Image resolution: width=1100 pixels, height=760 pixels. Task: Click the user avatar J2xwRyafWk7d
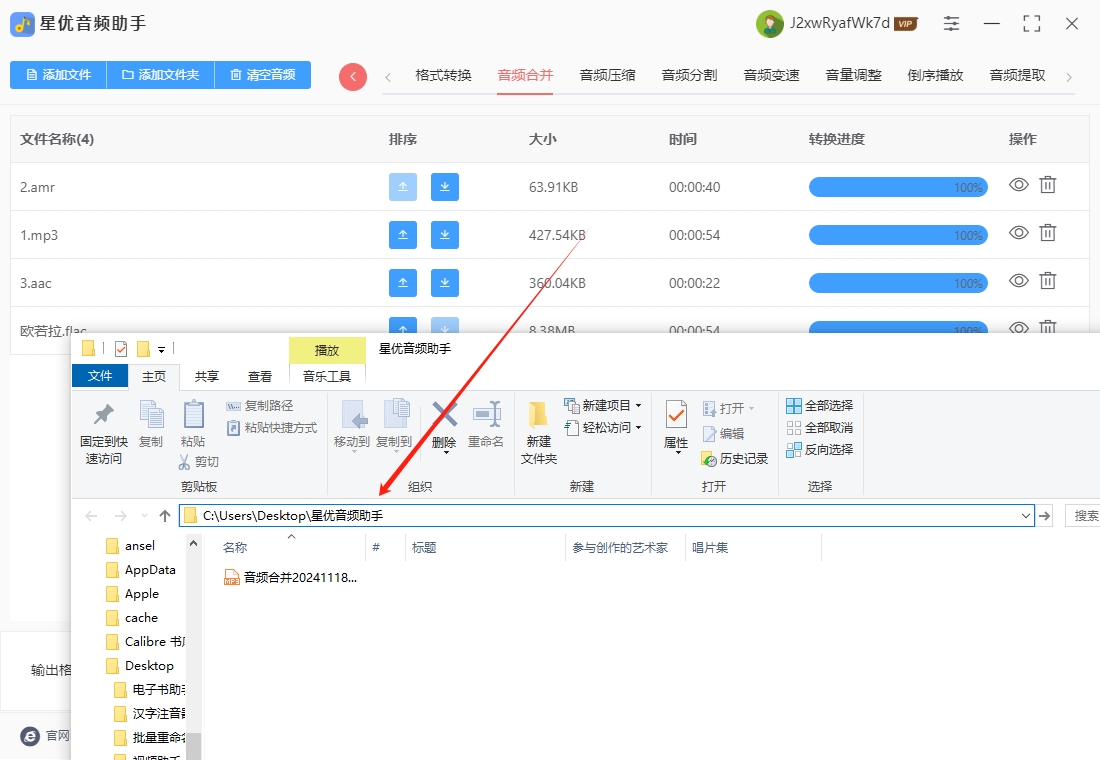tap(770, 24)
